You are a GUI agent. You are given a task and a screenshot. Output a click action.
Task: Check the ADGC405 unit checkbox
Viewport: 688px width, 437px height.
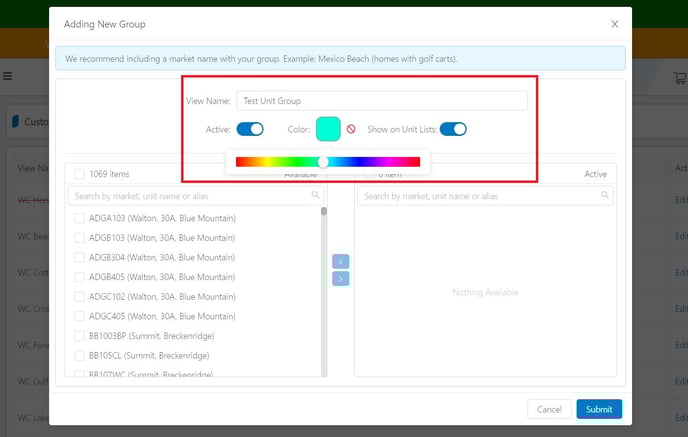pyautogui.click(x=79, y=316)
